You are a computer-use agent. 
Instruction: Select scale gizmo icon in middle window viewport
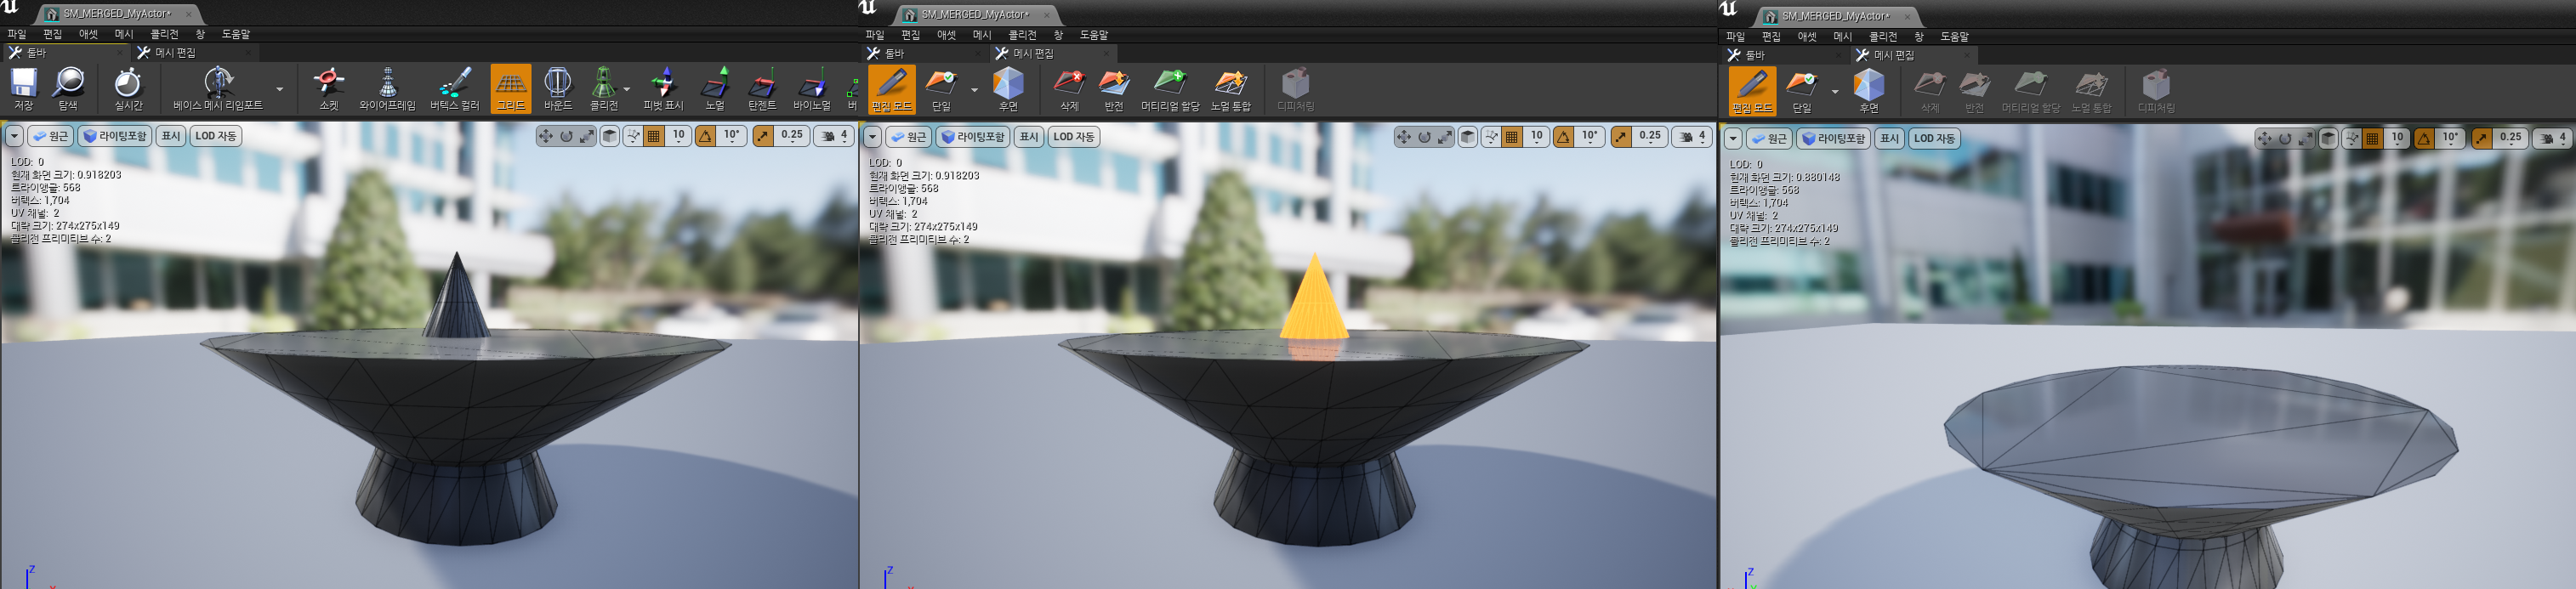pos(1445,137)
